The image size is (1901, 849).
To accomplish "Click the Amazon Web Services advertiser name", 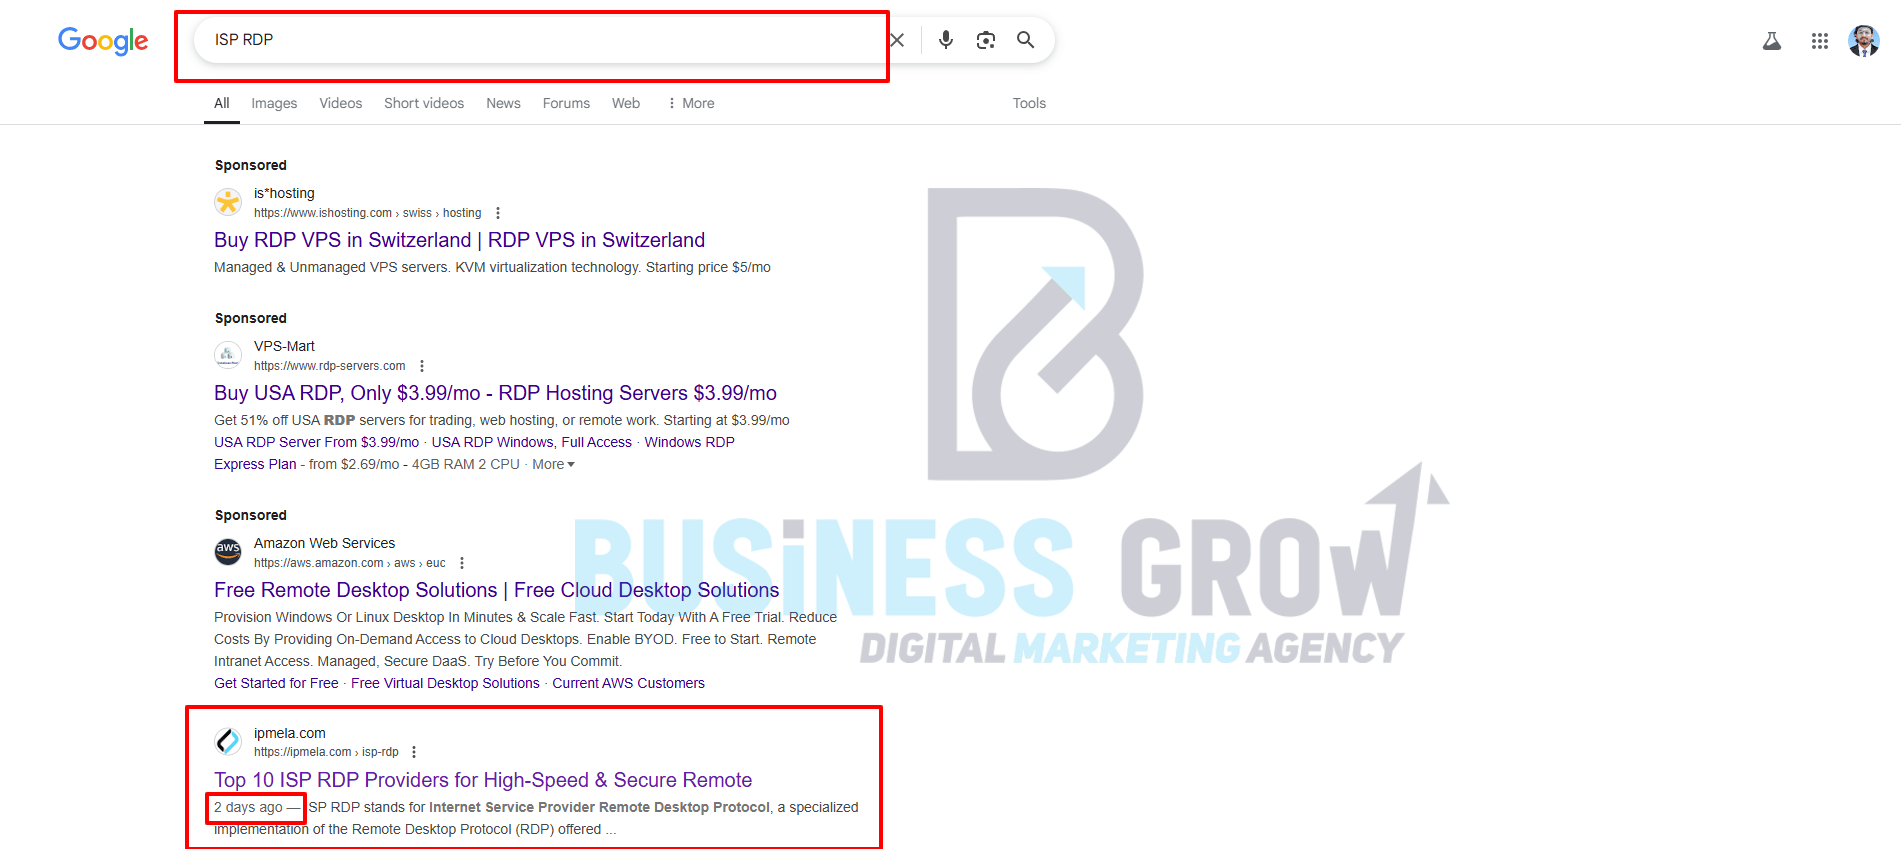I will [x=324, y=543].
